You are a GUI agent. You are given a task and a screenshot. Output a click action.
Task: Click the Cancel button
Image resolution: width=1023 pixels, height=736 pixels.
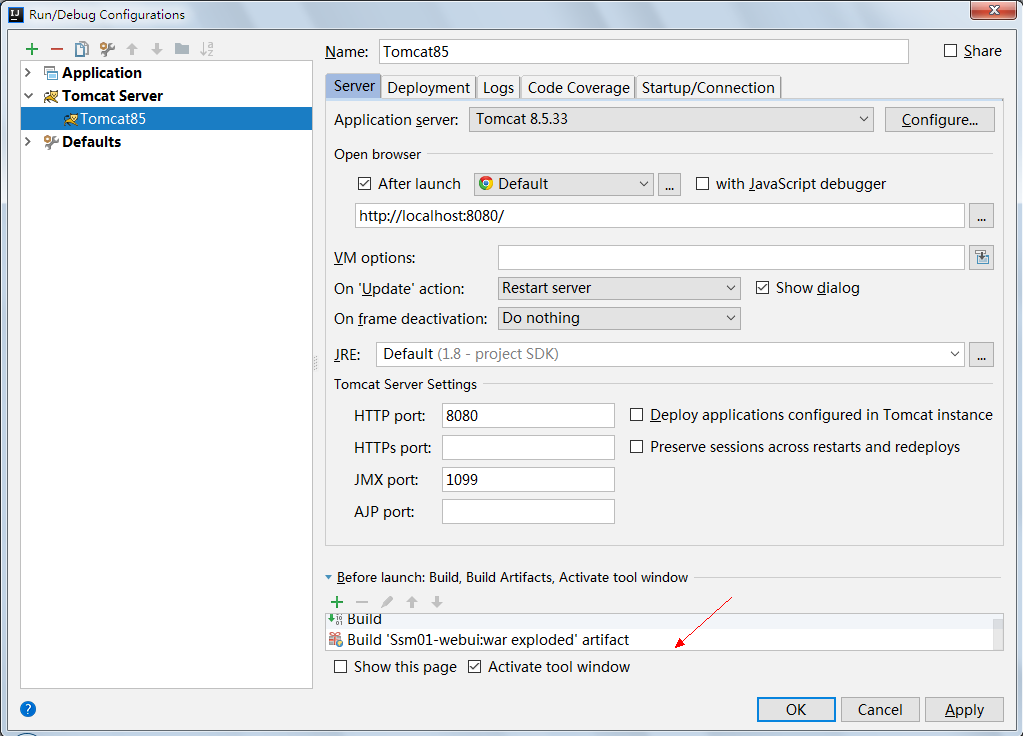(880, 709)
